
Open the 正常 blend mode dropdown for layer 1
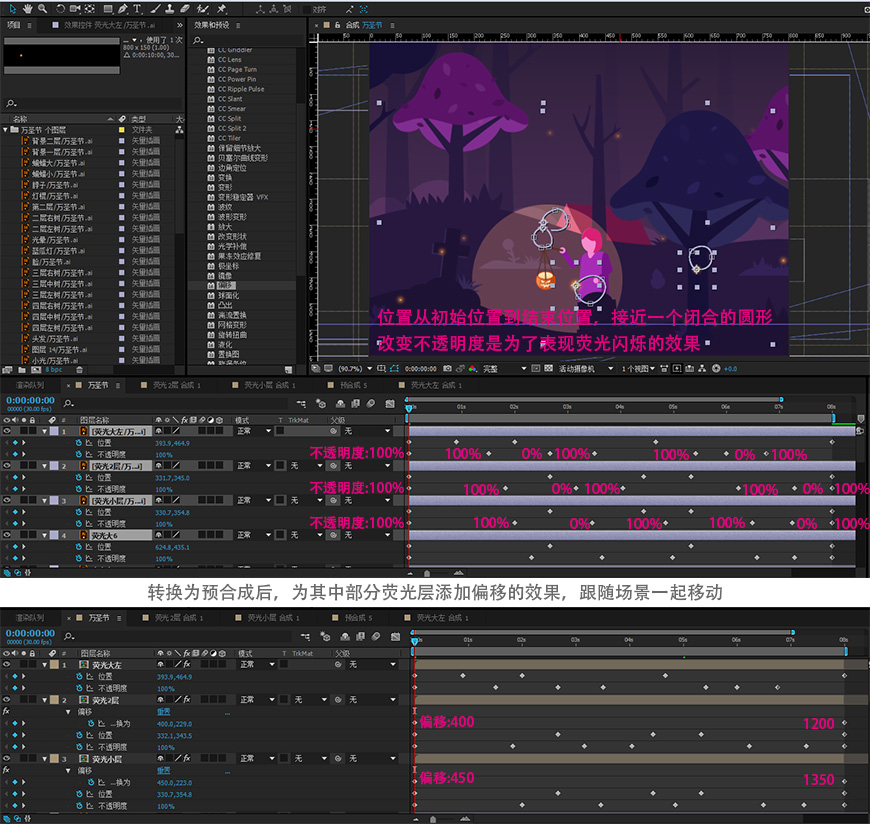(x=254, y=431)
